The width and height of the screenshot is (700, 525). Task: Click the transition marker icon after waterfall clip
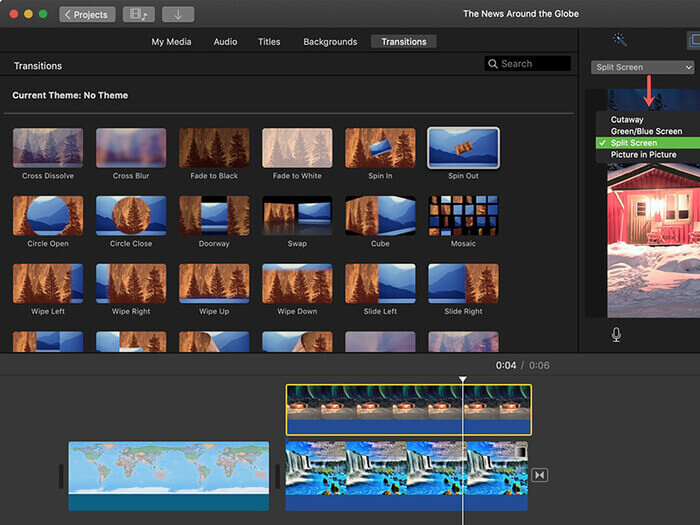click(540, 475)
